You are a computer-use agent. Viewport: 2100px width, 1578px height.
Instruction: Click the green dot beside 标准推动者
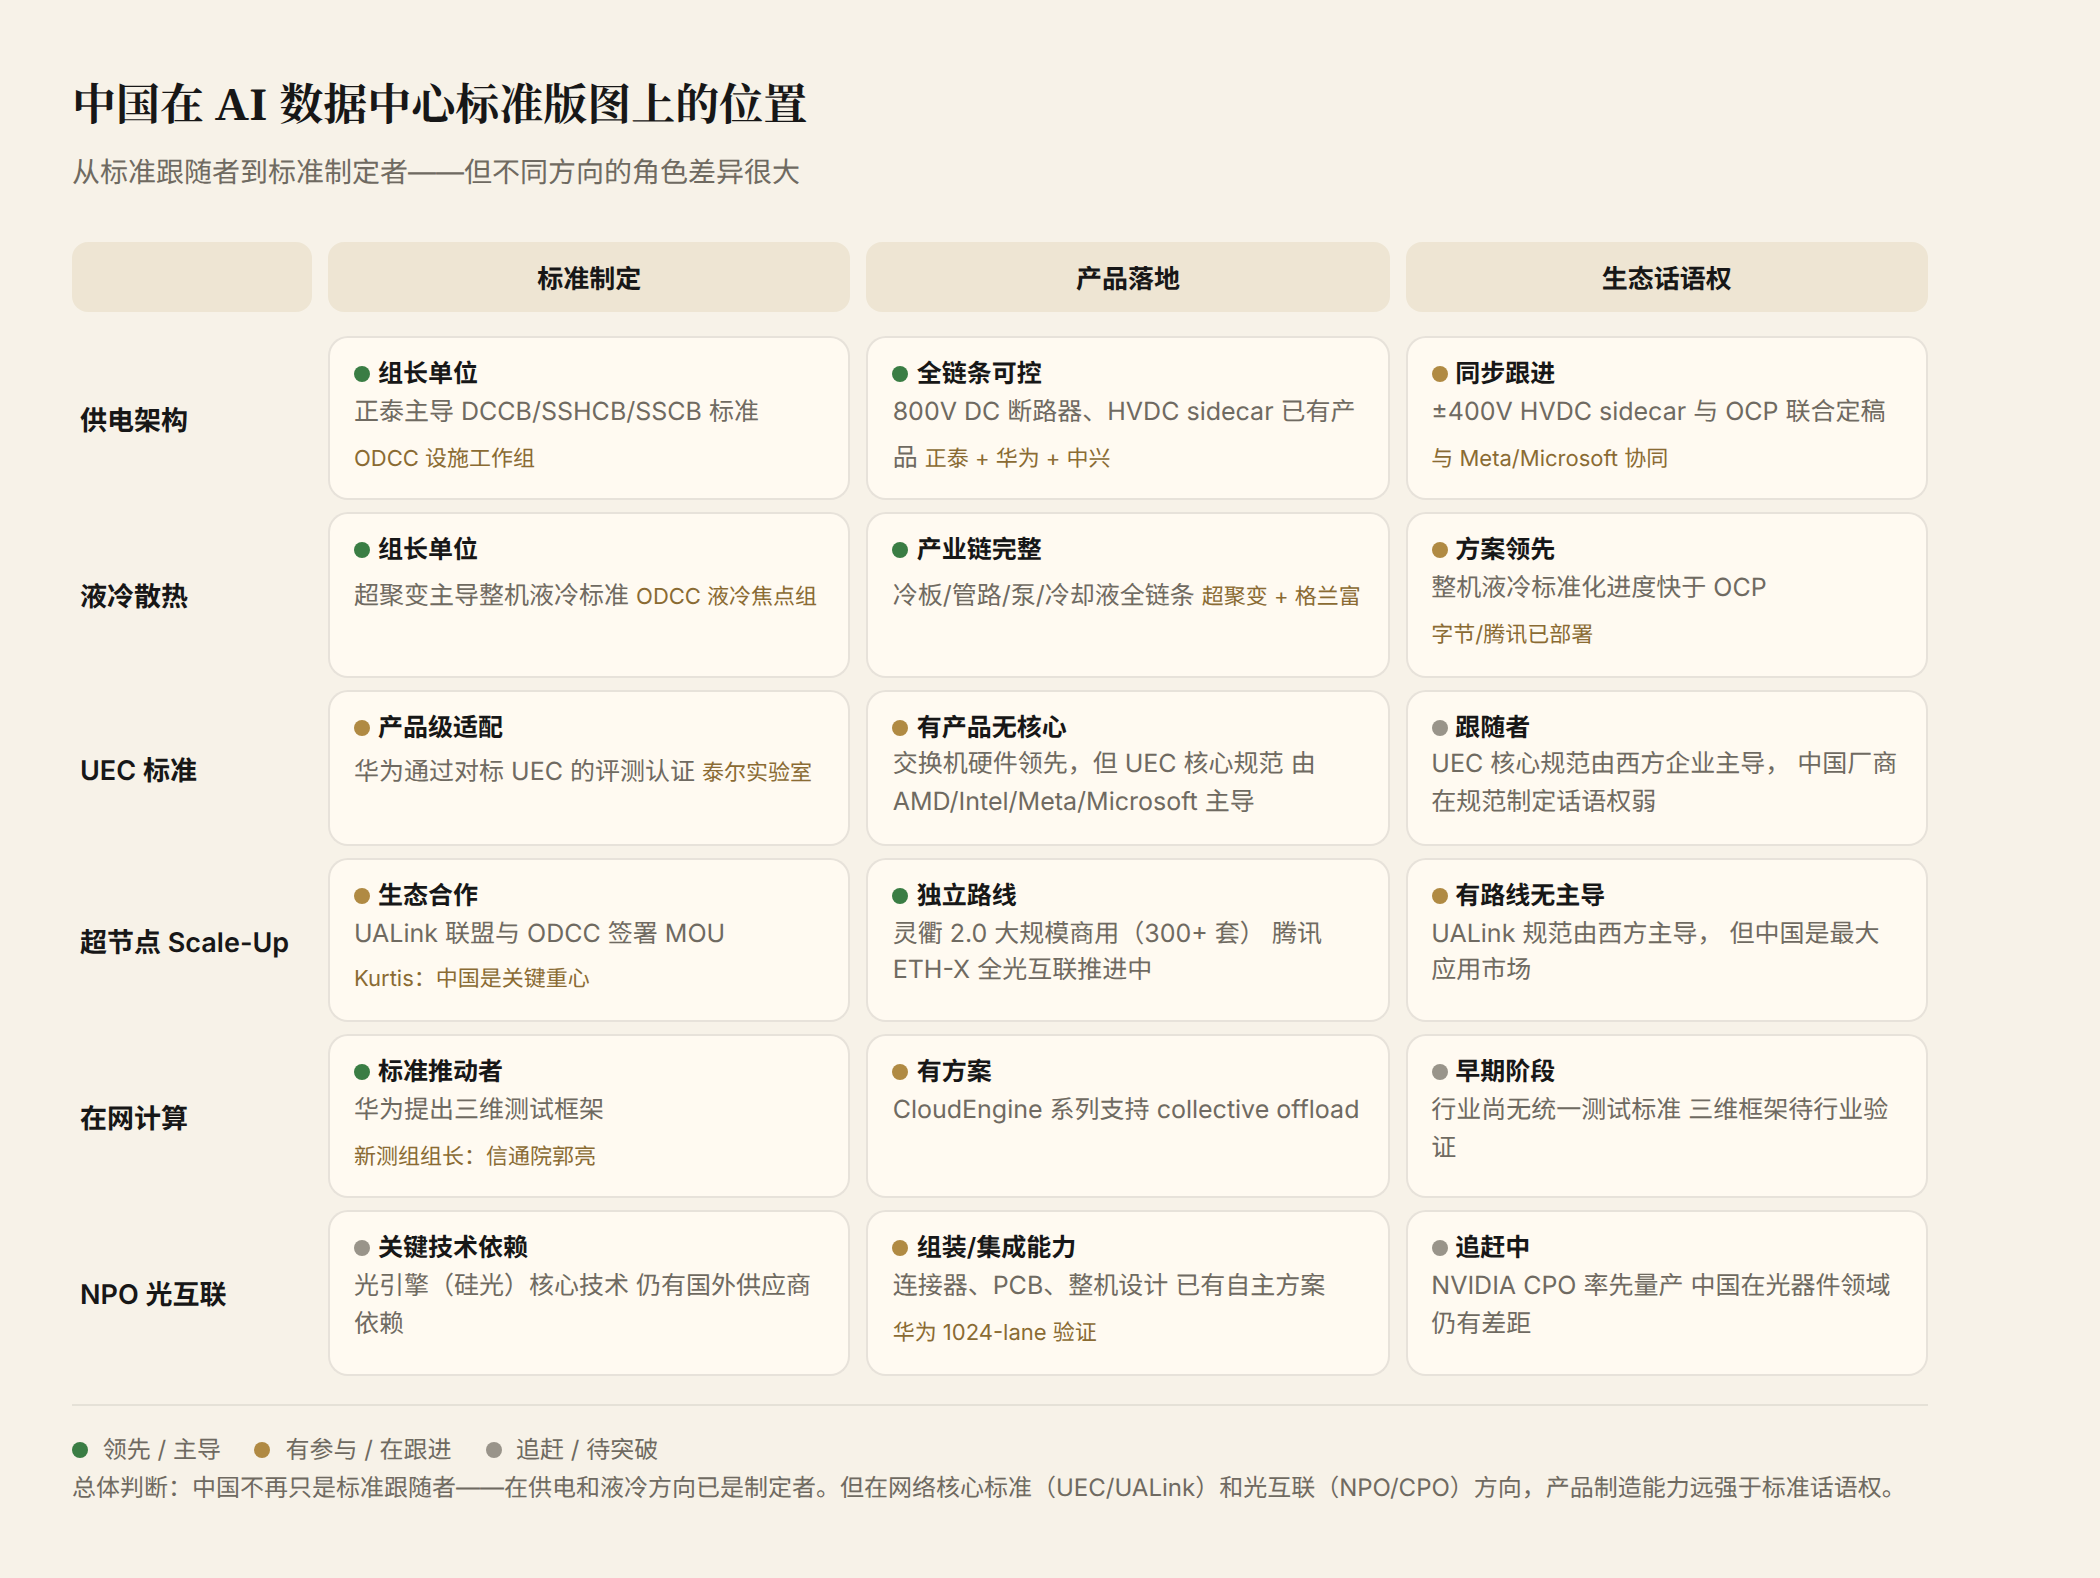[x=362, y=1072]
